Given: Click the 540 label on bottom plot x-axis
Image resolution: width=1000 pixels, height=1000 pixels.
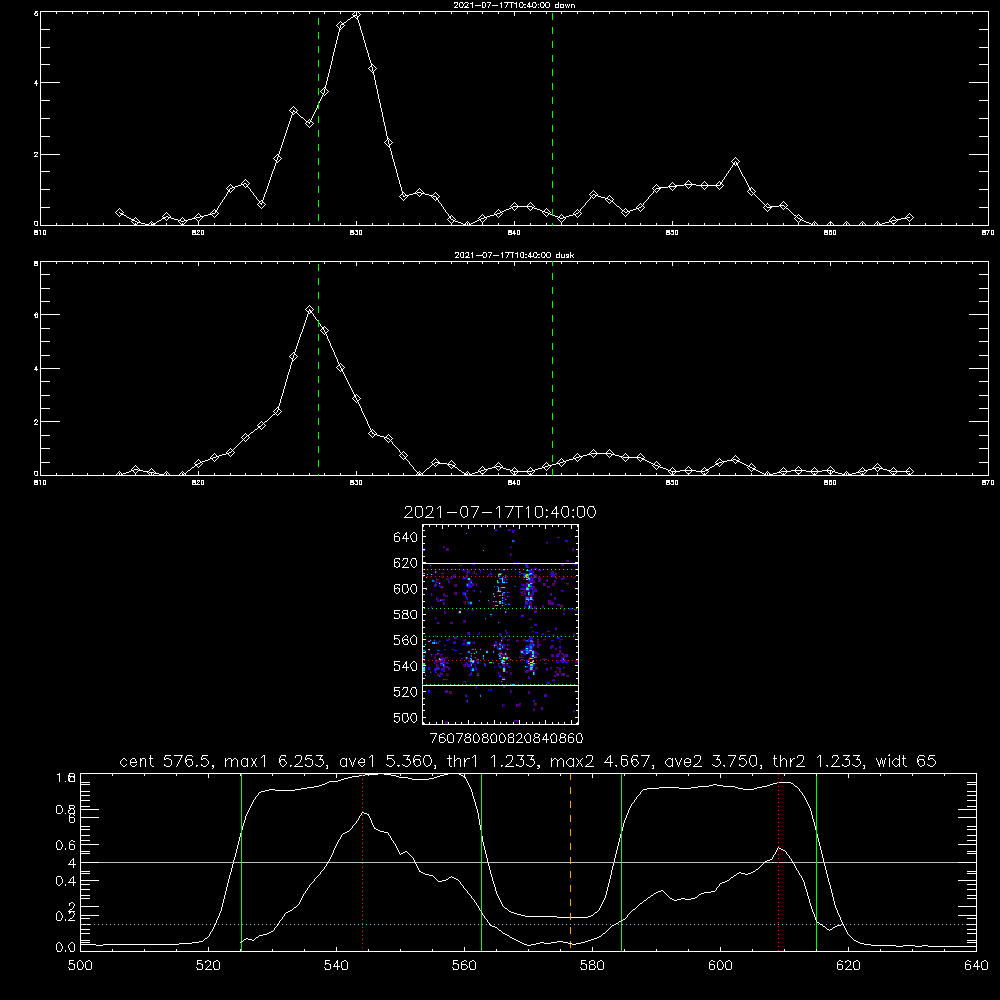Looking at the screenshot, I should click(x=336, y=966).
